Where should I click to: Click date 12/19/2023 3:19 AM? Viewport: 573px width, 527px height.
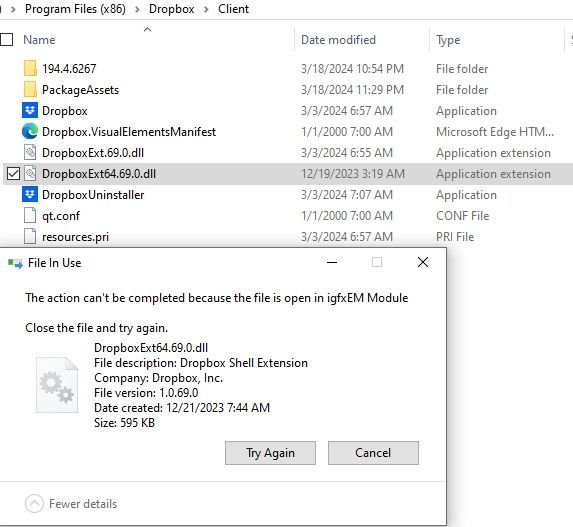point(353,174)
